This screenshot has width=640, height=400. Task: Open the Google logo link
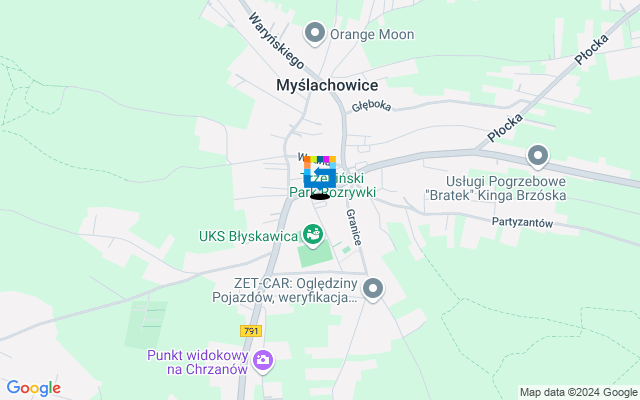(x=33, y=388)
